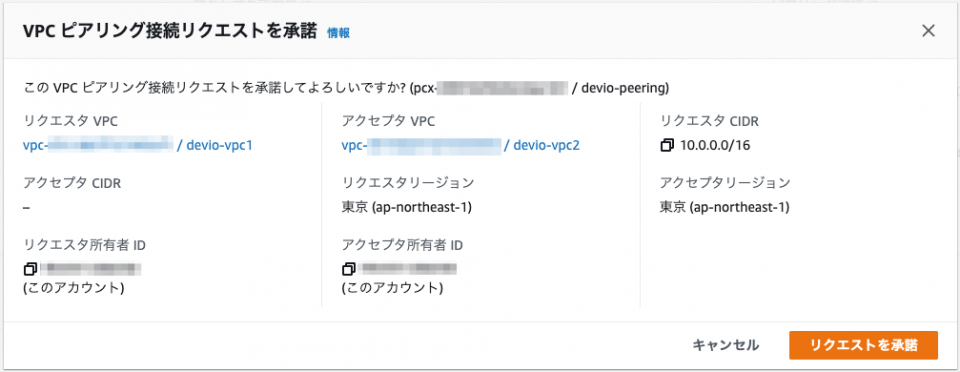
Task: Close the VPC peering accept dialog
Action: [x=928, y=31]
